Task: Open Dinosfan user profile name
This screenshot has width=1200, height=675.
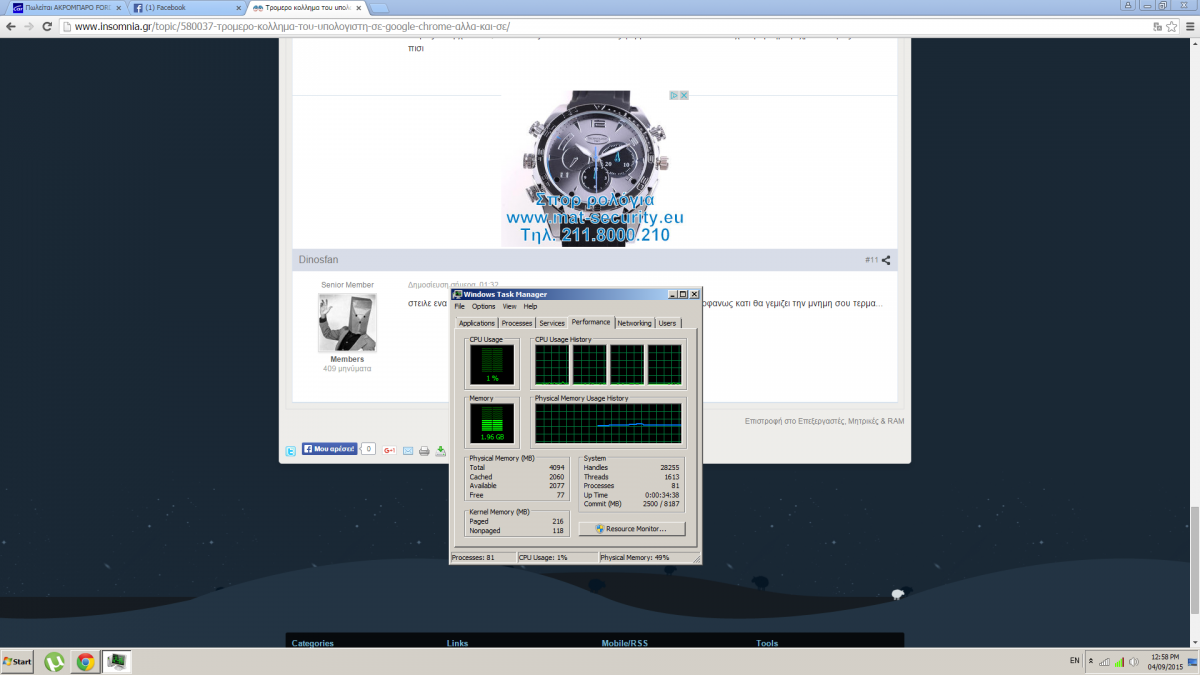Action: [x=318, y=260]
